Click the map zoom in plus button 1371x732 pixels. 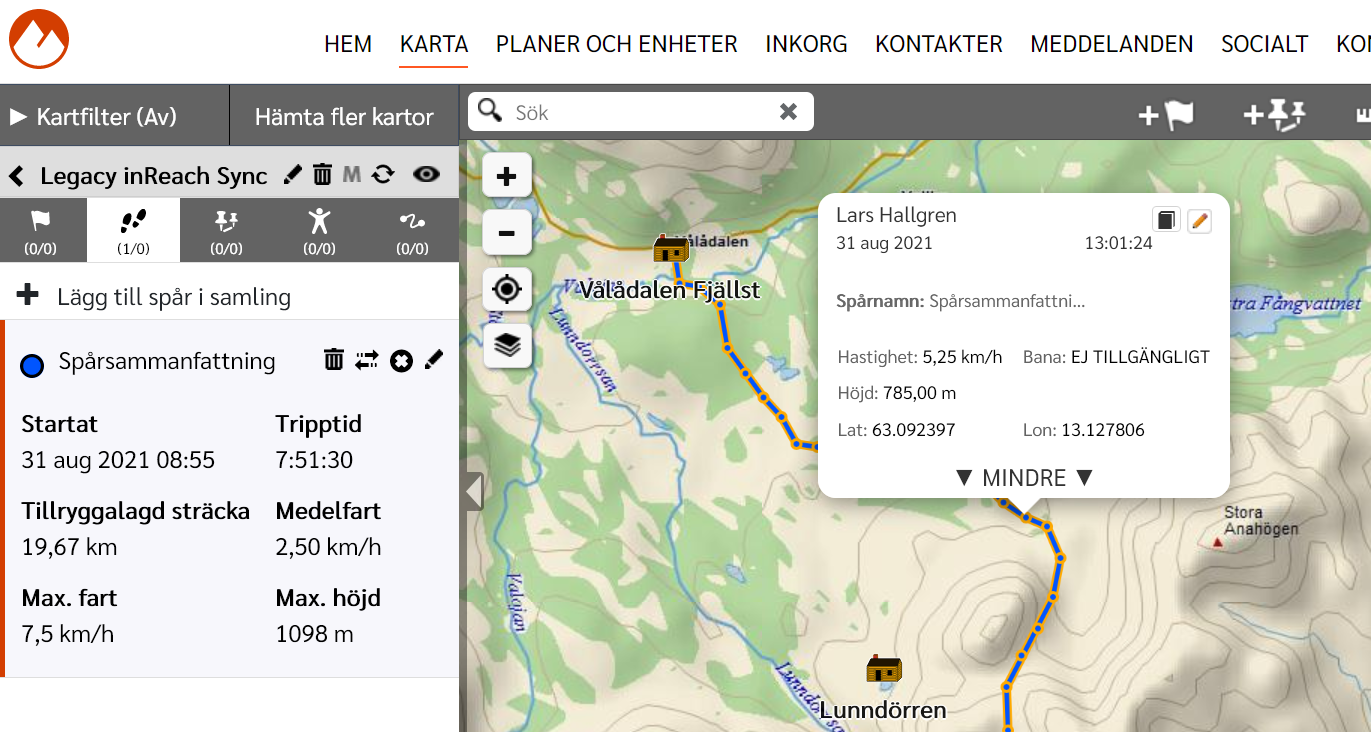click(507, 177)
